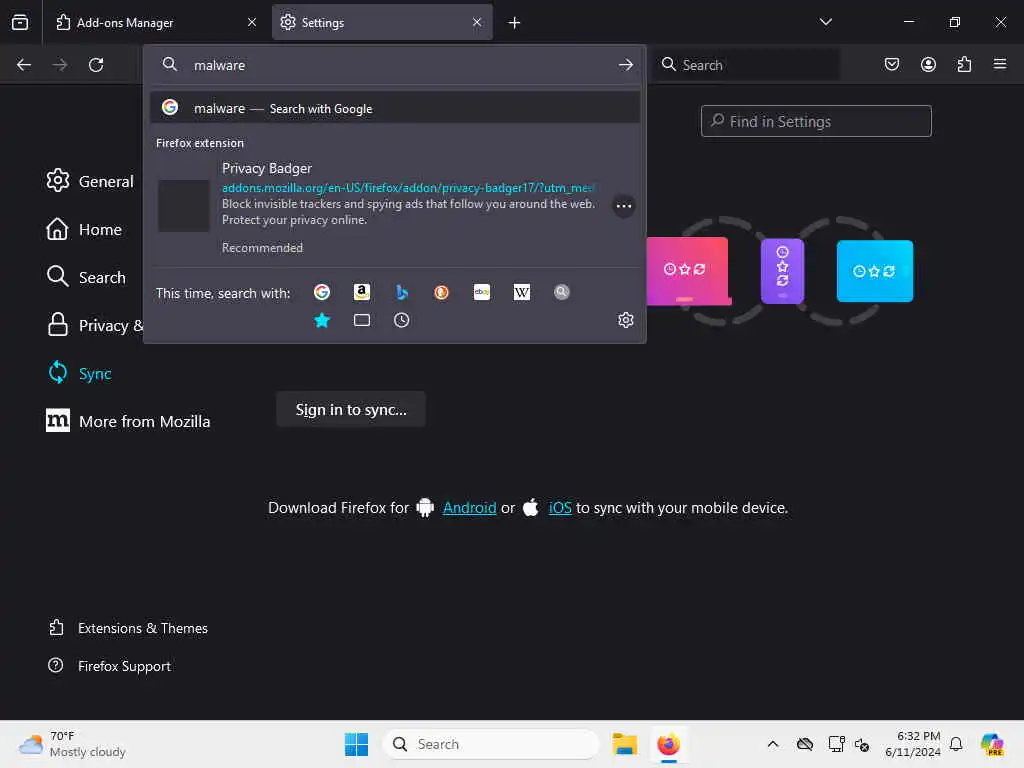Open the Firefox View button
Screen dimensions: 1024x768
coord(20,22)
